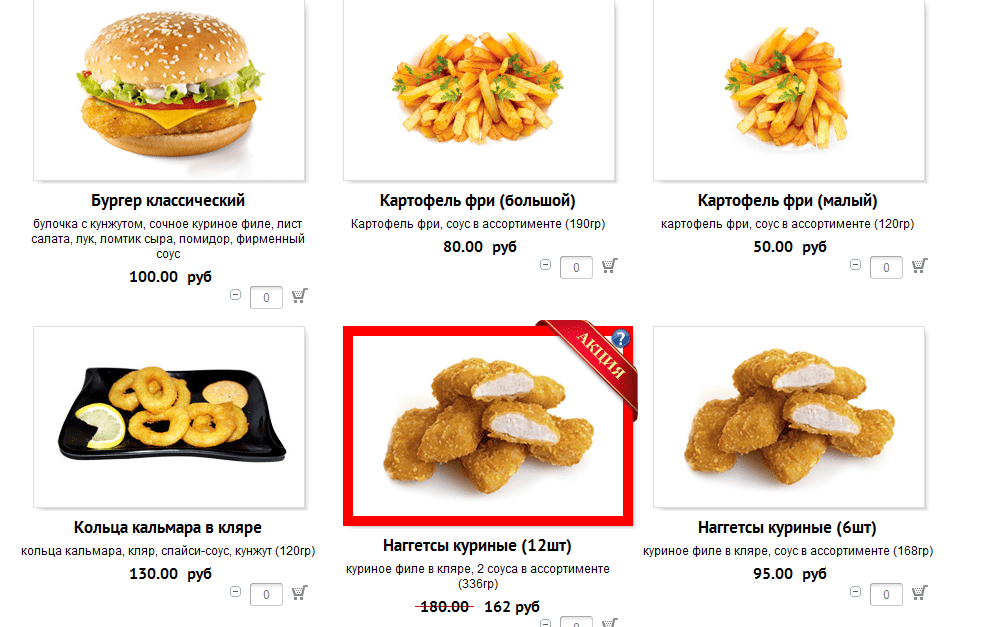Click the blue question mark promo icon
Screen dimensions: 993x627
(621, 339)
